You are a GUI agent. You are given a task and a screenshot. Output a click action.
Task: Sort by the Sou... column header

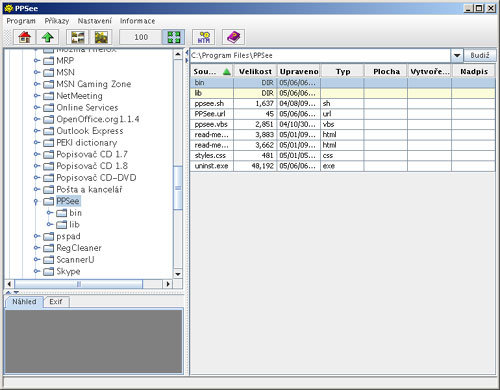pyautogui.click(x=212, y=71)
